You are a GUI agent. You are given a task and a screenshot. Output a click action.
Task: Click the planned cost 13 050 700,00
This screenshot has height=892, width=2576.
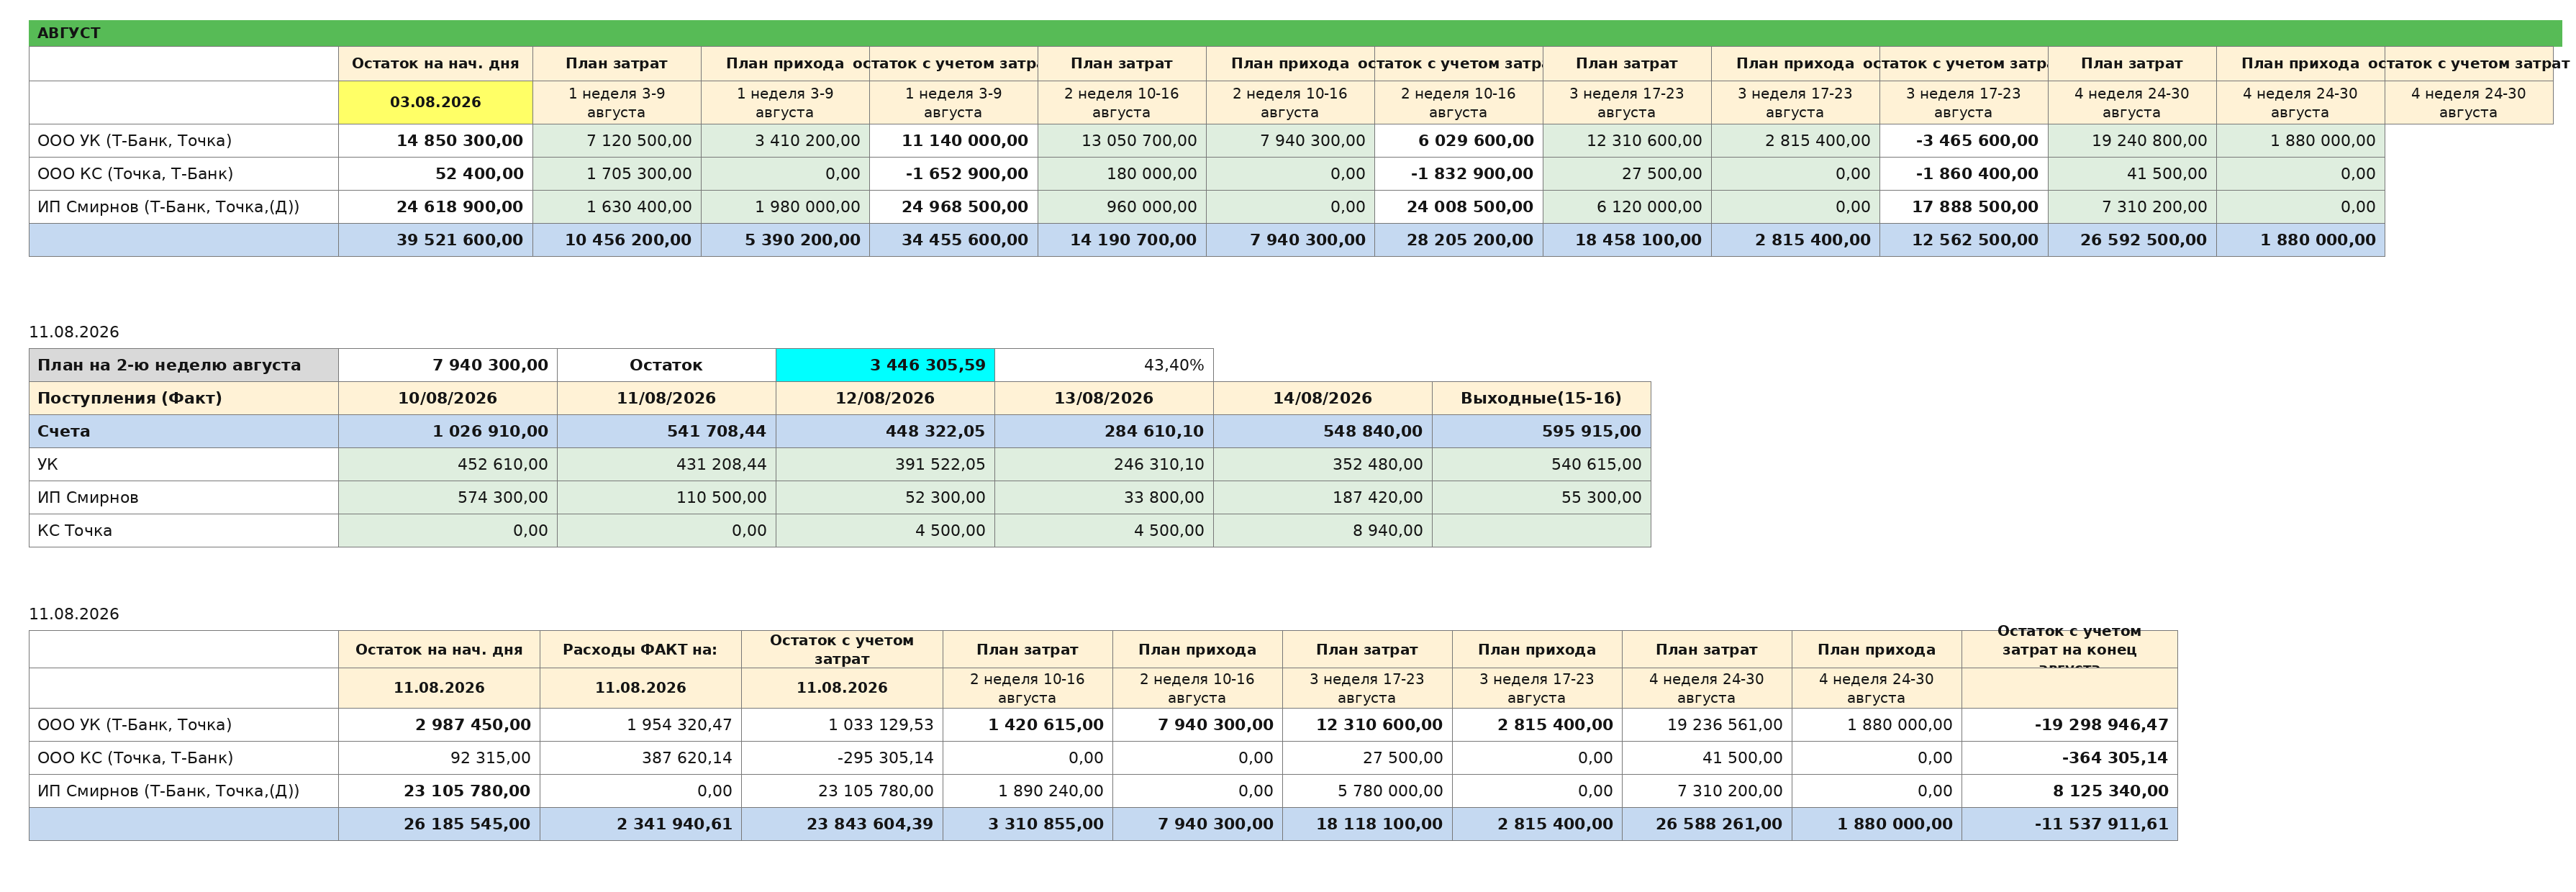[x=1122, y=141]
